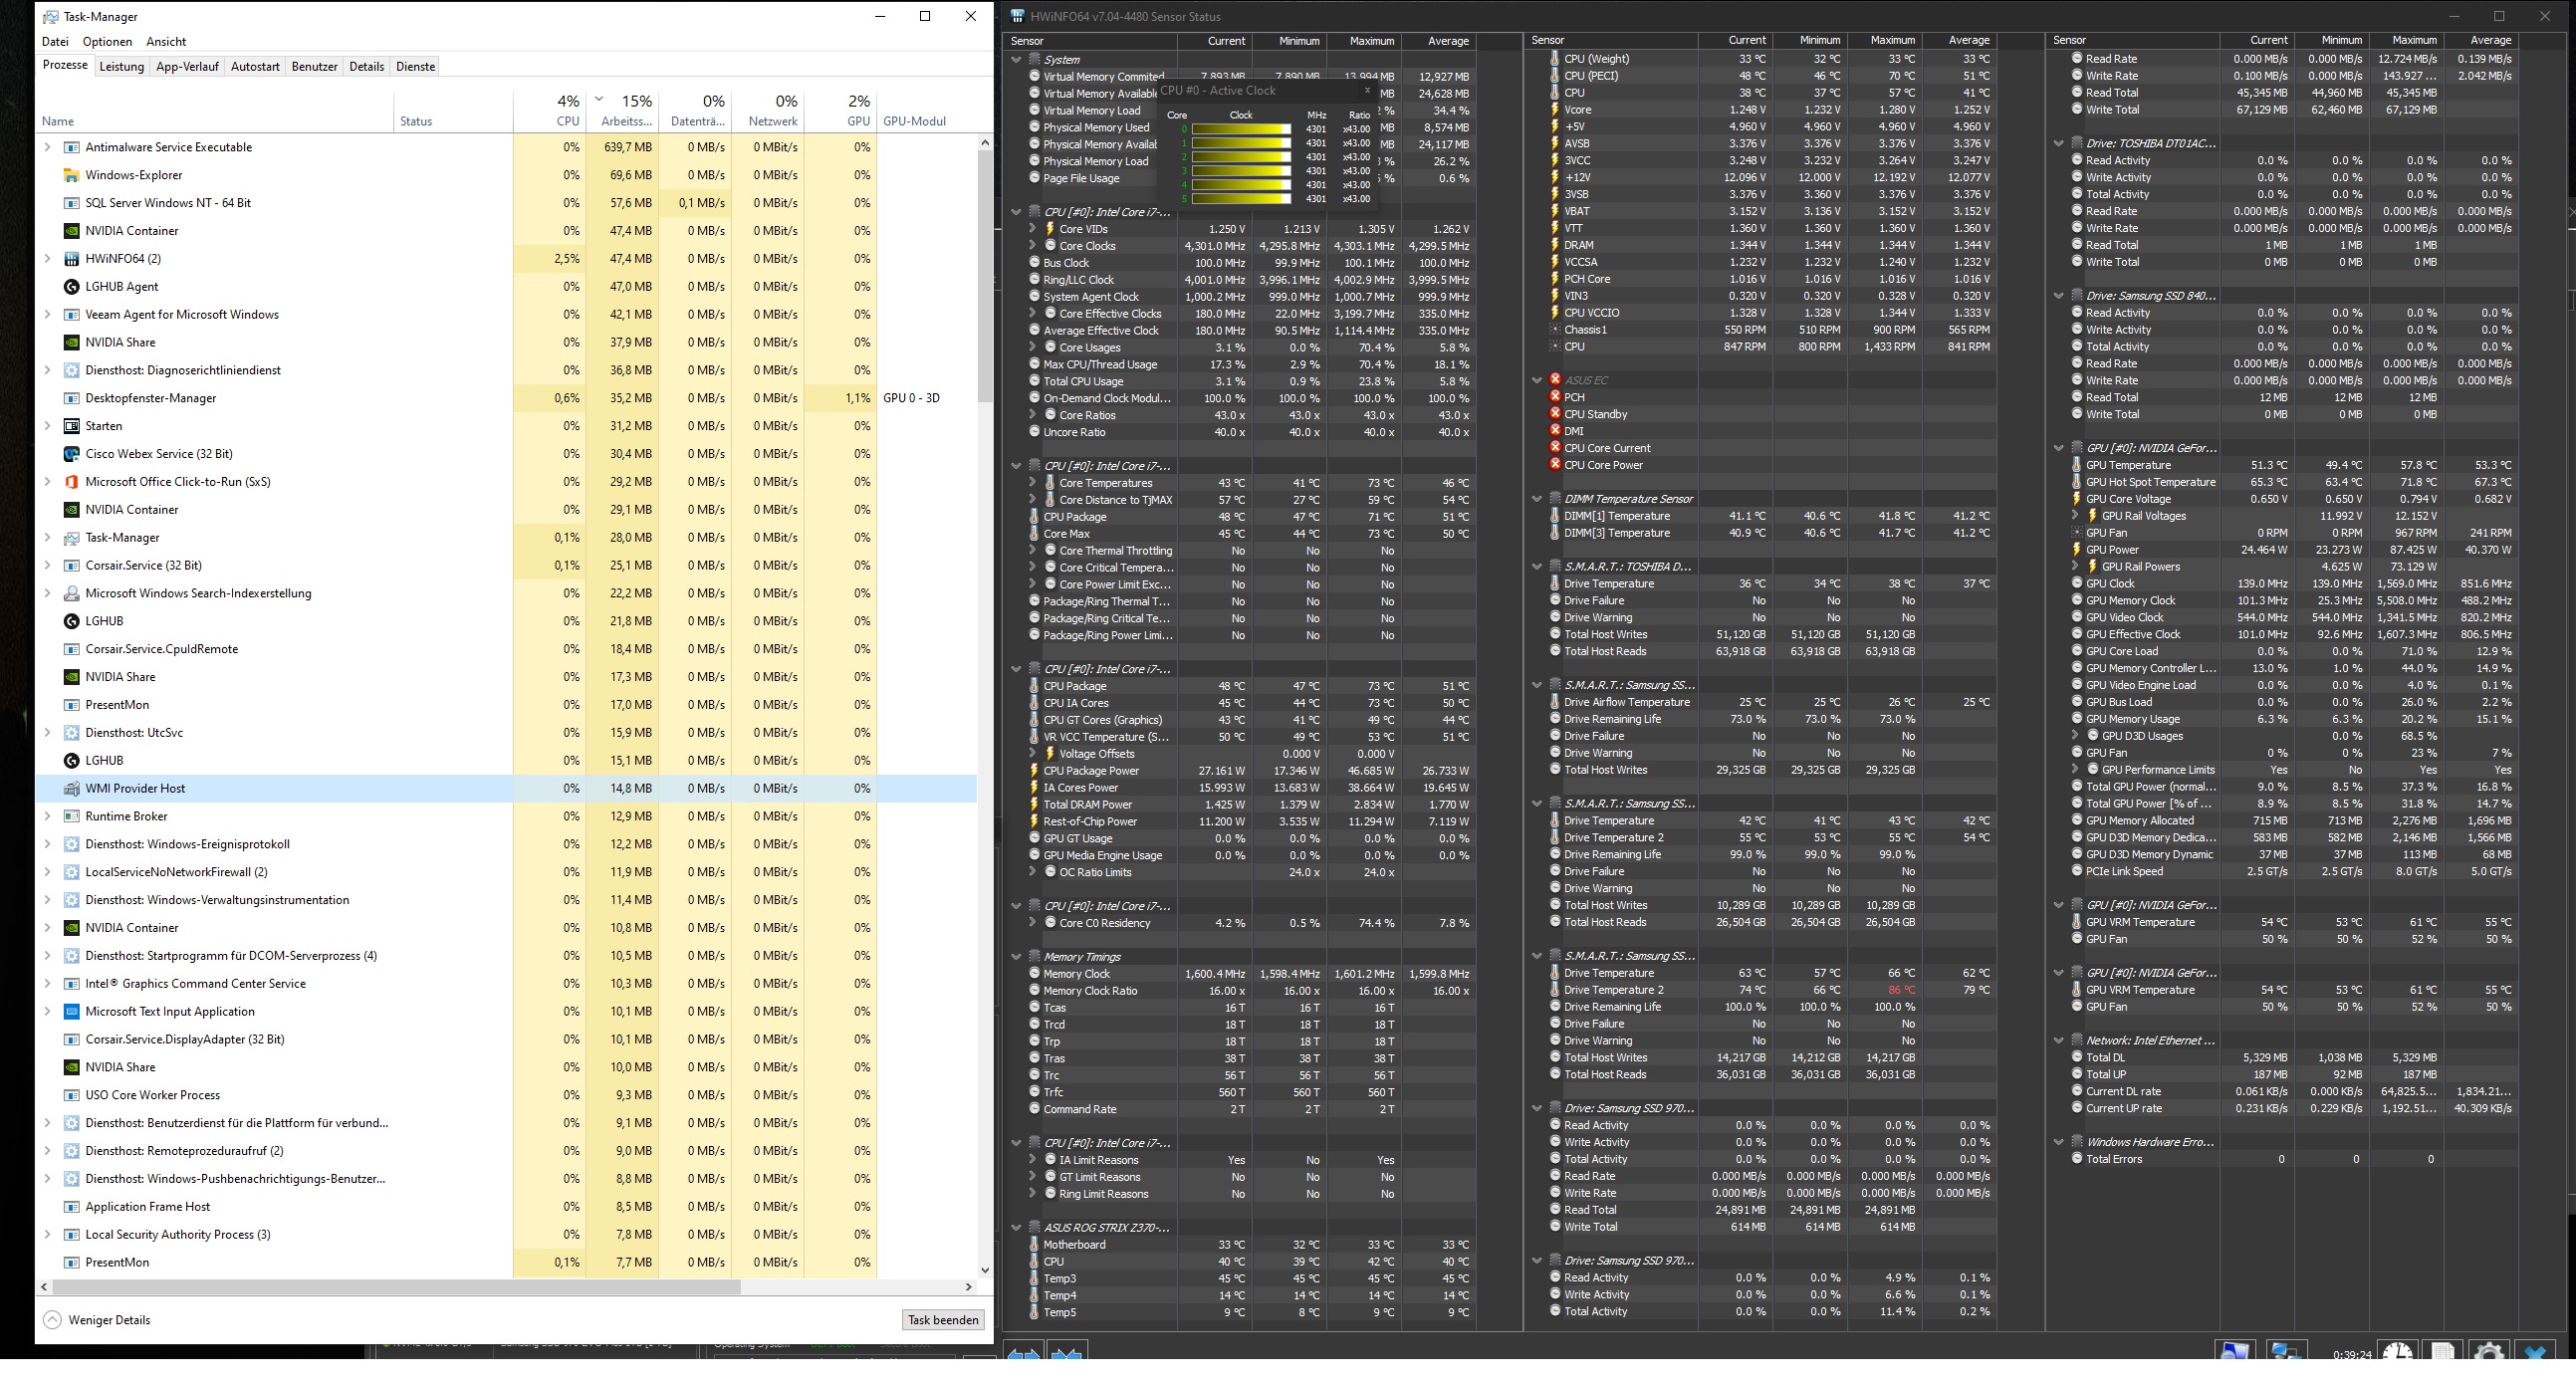Collapse the DIMM Temperature Sensor group

(1537, 499)
